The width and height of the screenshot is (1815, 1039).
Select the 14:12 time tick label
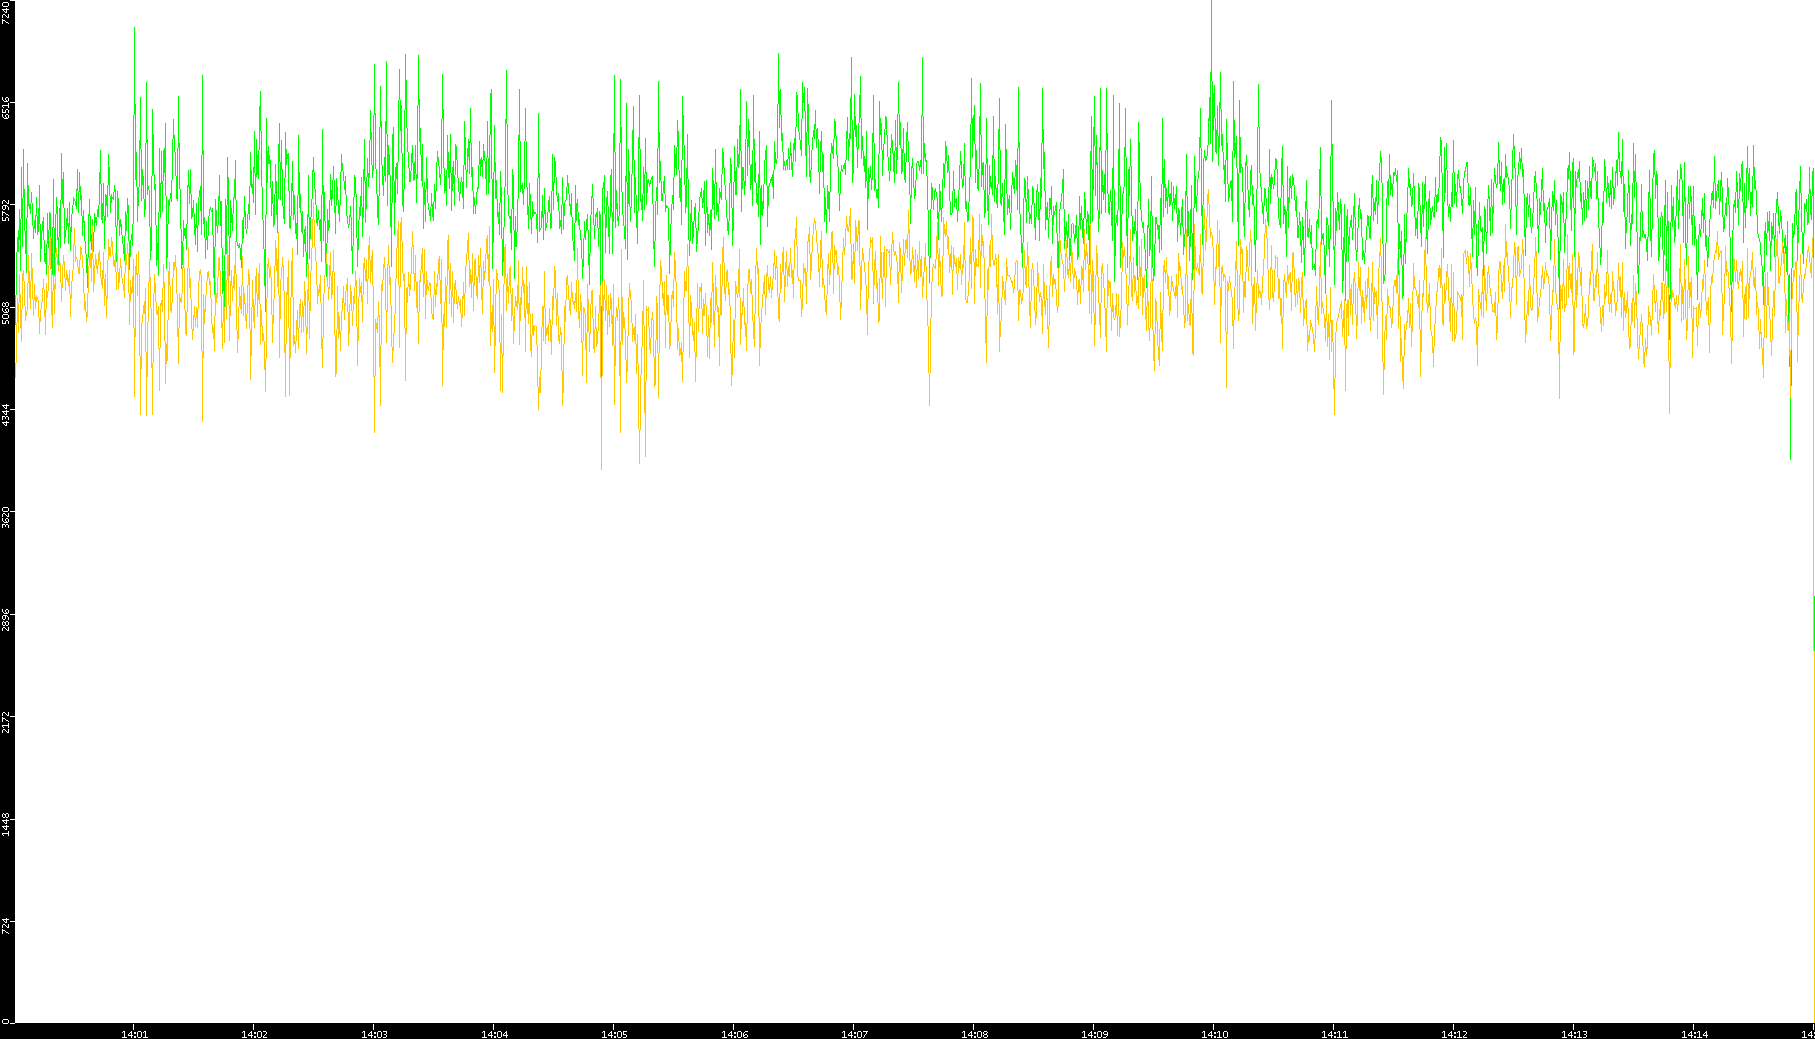click(1455, 1034)
